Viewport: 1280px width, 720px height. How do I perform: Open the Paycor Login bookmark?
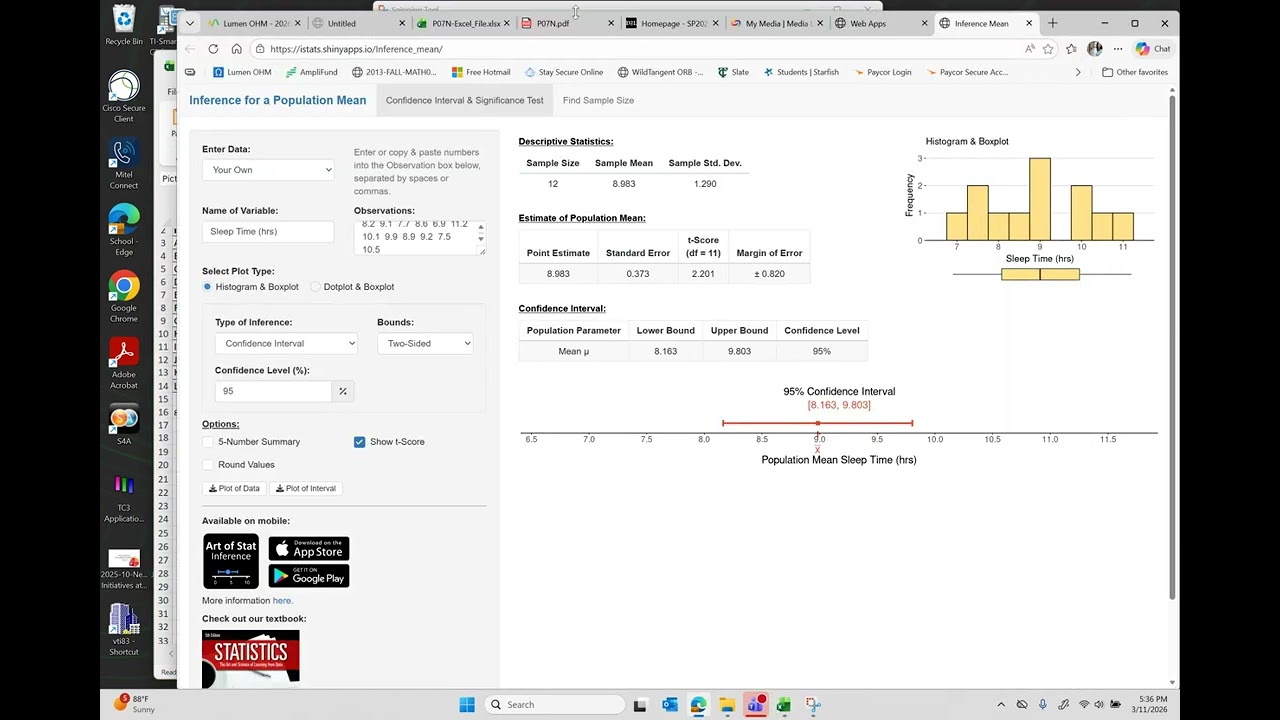click(x=882, y=72)
